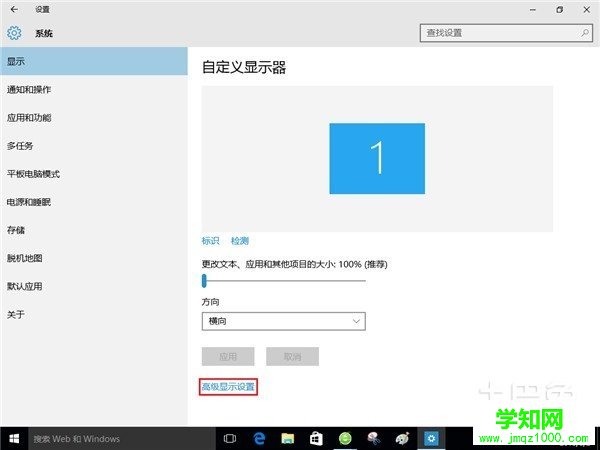This screenshot has width=600, height=450.
Task: Click in the 查找设置 search field
Action: tap(506, 33)
